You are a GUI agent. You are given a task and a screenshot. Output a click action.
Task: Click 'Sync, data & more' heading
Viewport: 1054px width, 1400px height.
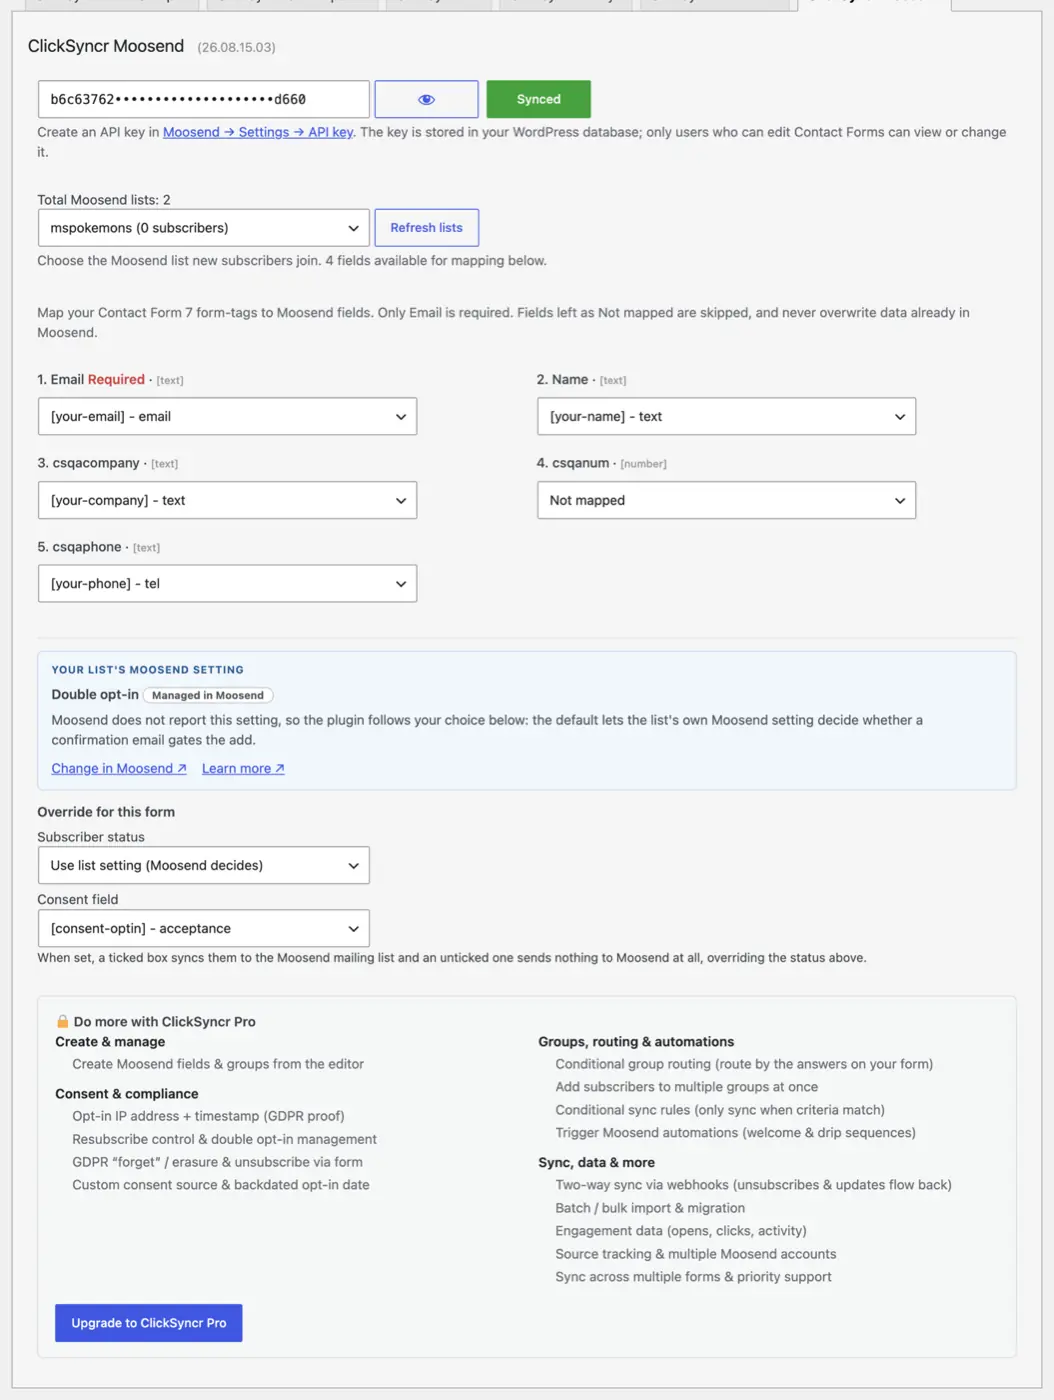(596, 1163)
